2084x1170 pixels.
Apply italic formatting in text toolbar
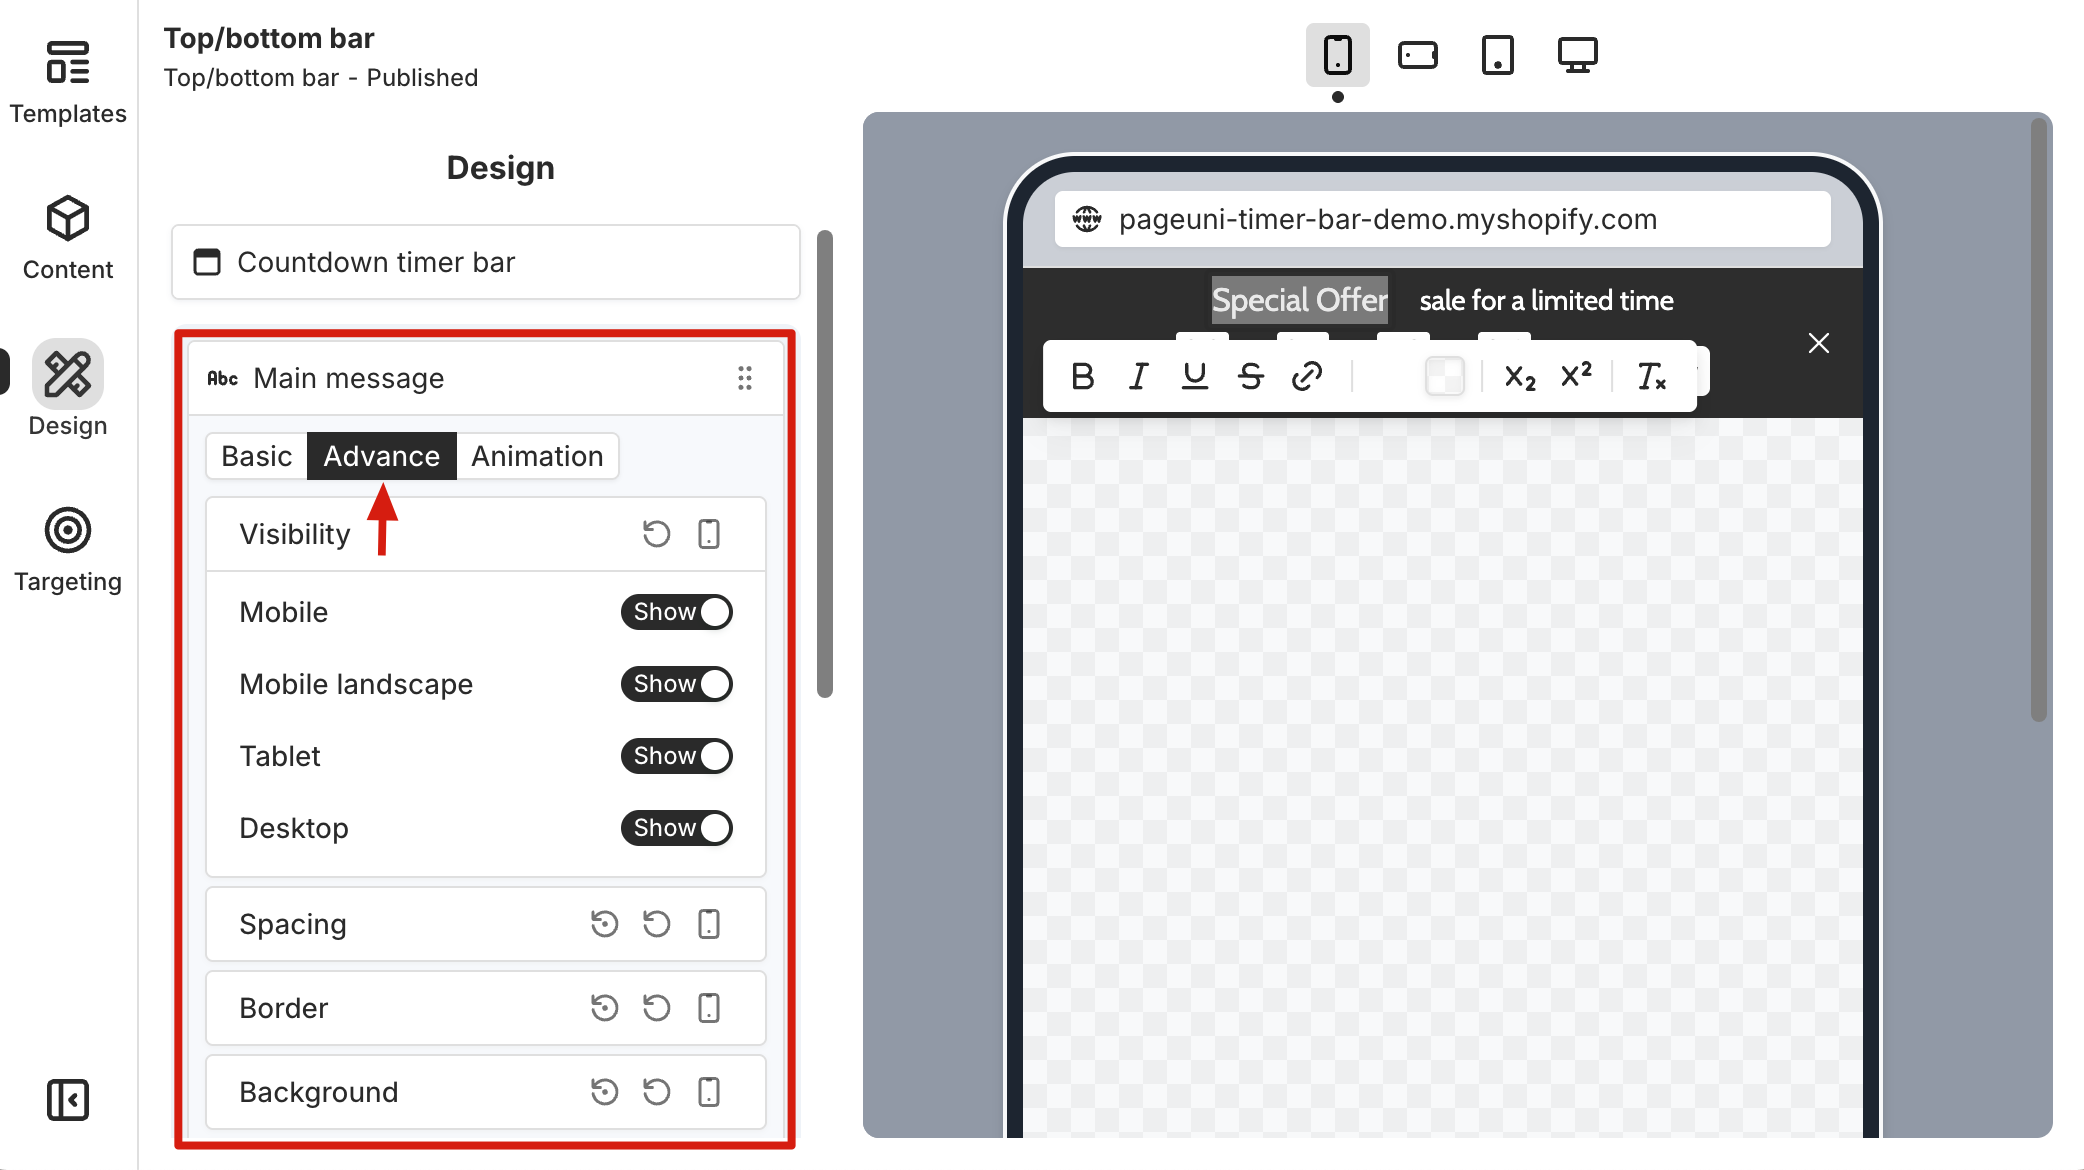tap(1138, 376)
